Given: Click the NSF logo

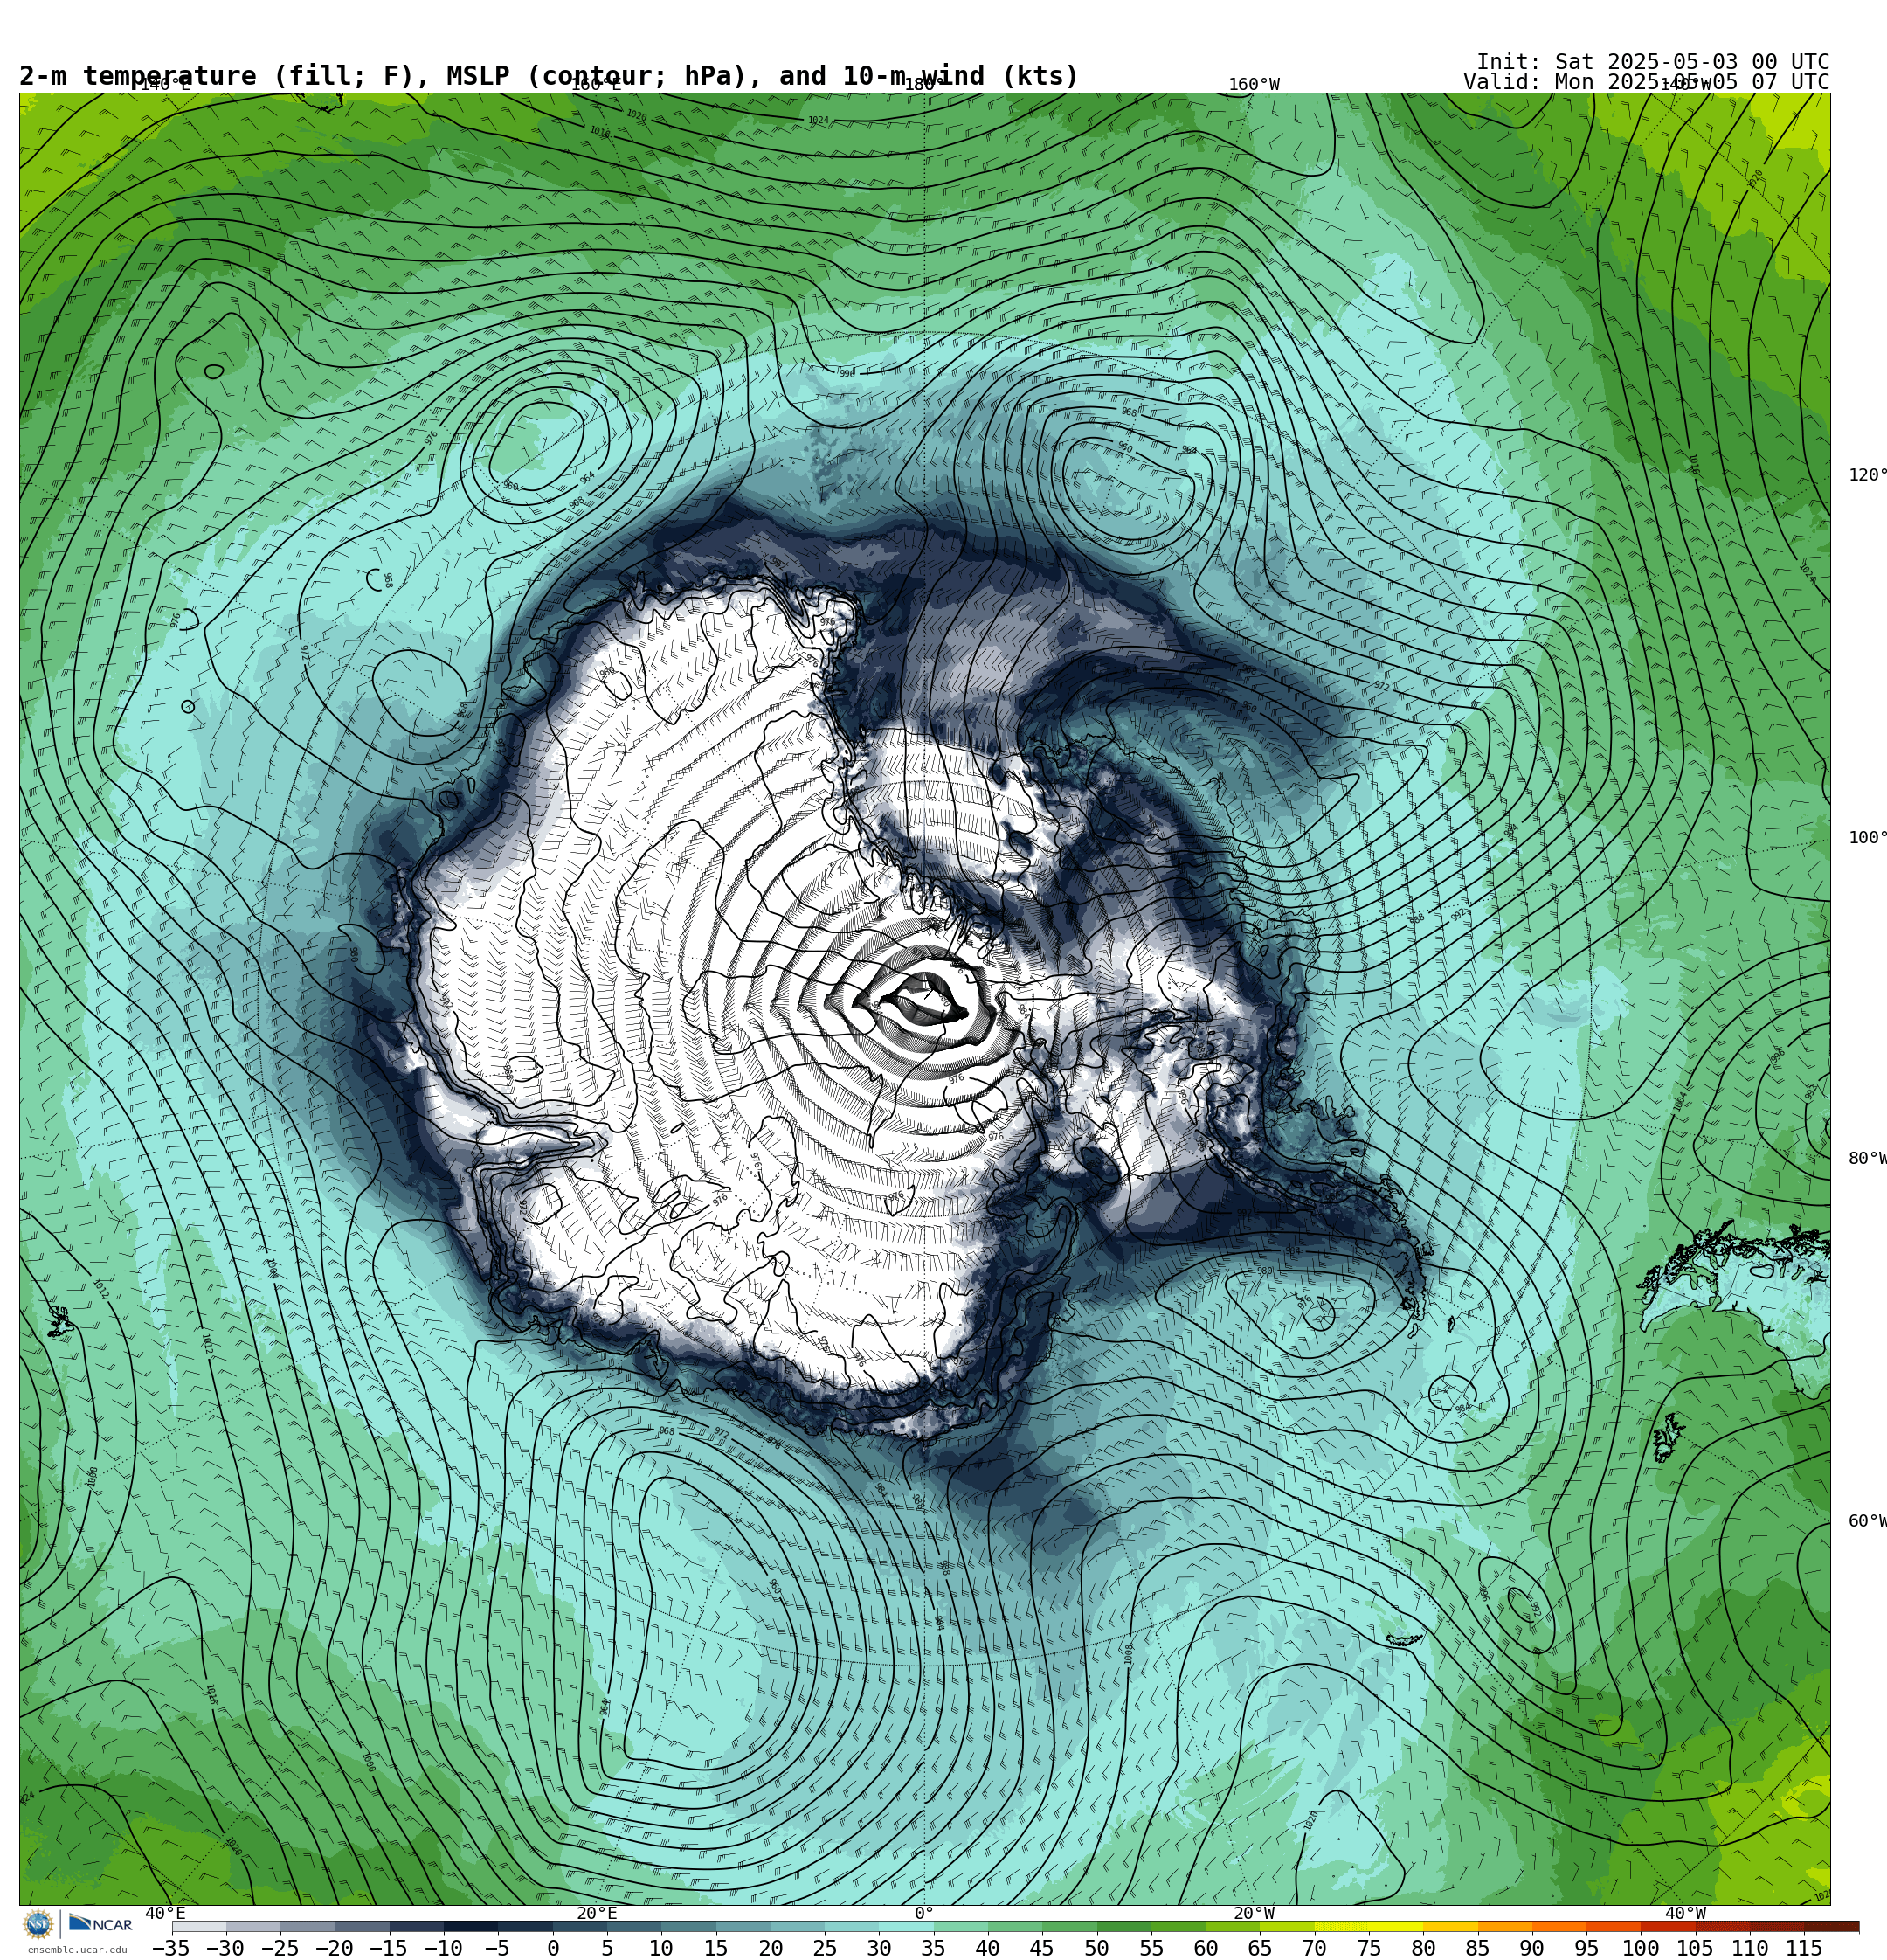Looking at the screenshot, I should [x=38, y=1924].
